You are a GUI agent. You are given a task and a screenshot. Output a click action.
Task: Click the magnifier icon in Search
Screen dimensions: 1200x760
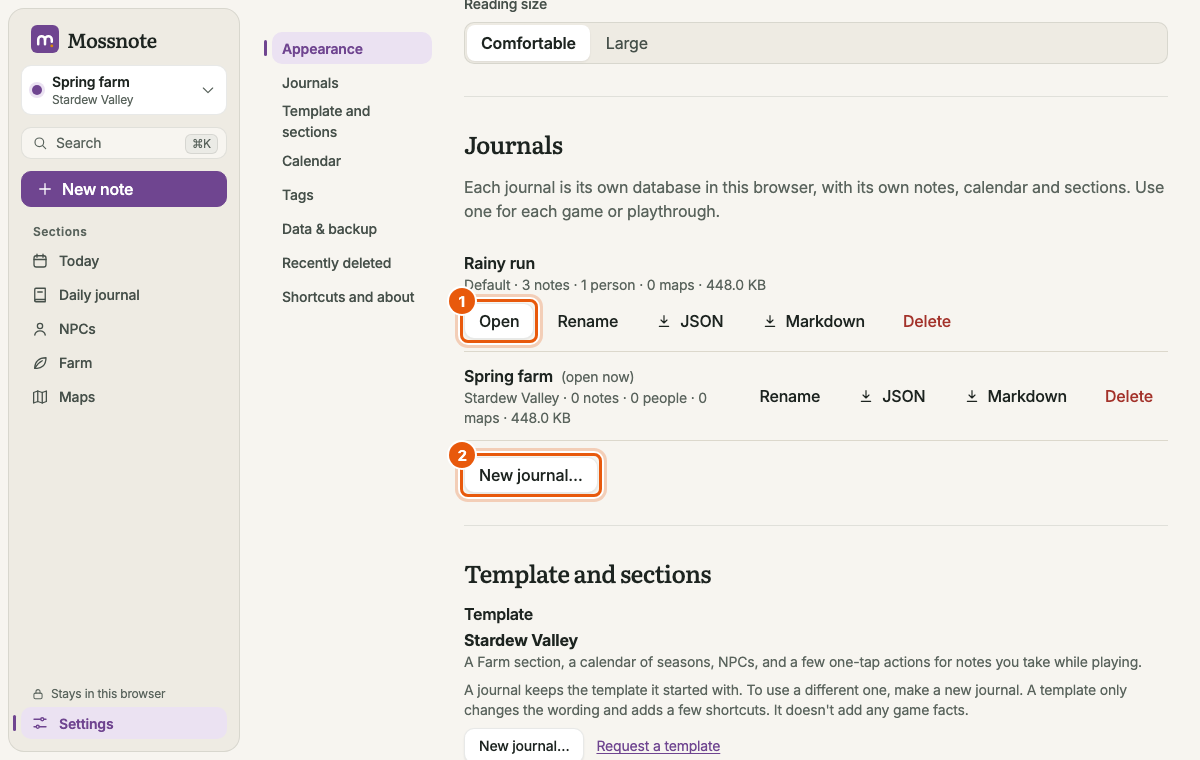(41, 143)
